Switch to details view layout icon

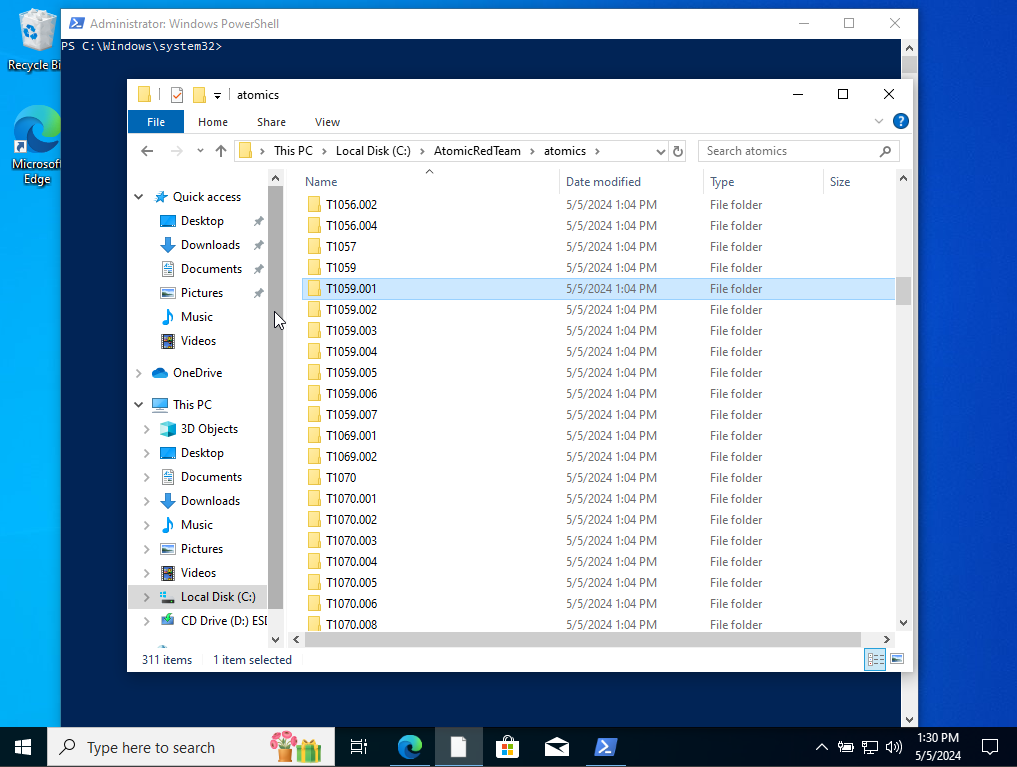click(875, 659)
